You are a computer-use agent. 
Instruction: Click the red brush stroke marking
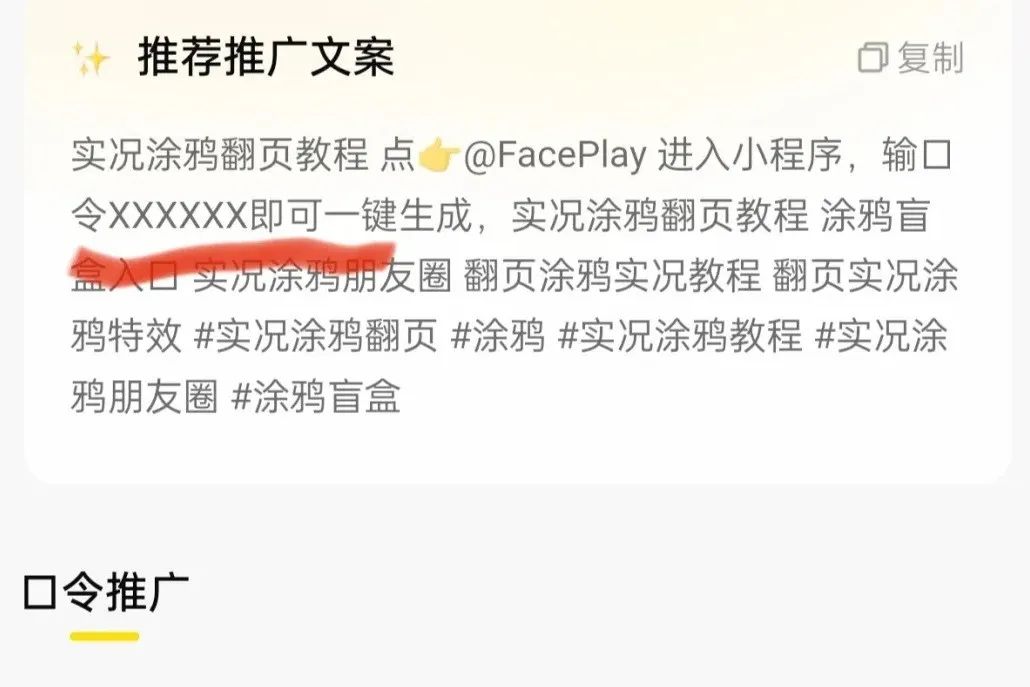[233, 258]
